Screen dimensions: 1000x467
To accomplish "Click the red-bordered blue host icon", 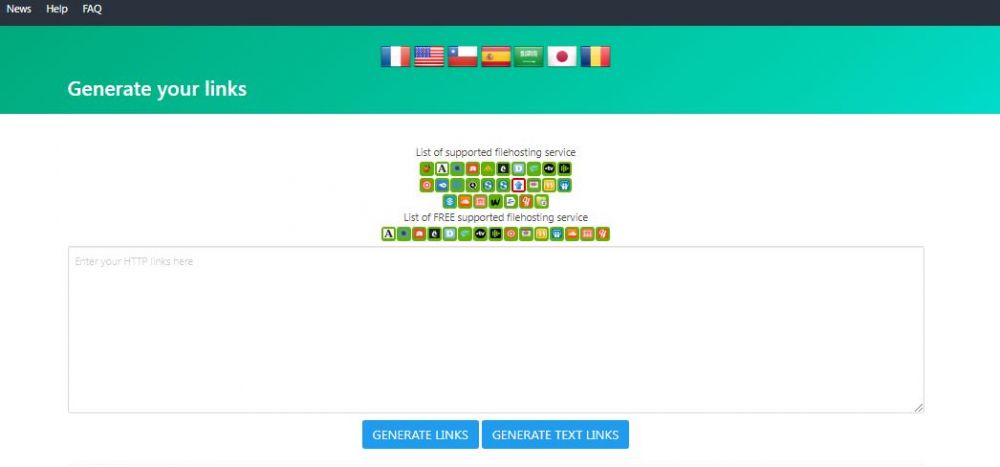I will point(518,185).
